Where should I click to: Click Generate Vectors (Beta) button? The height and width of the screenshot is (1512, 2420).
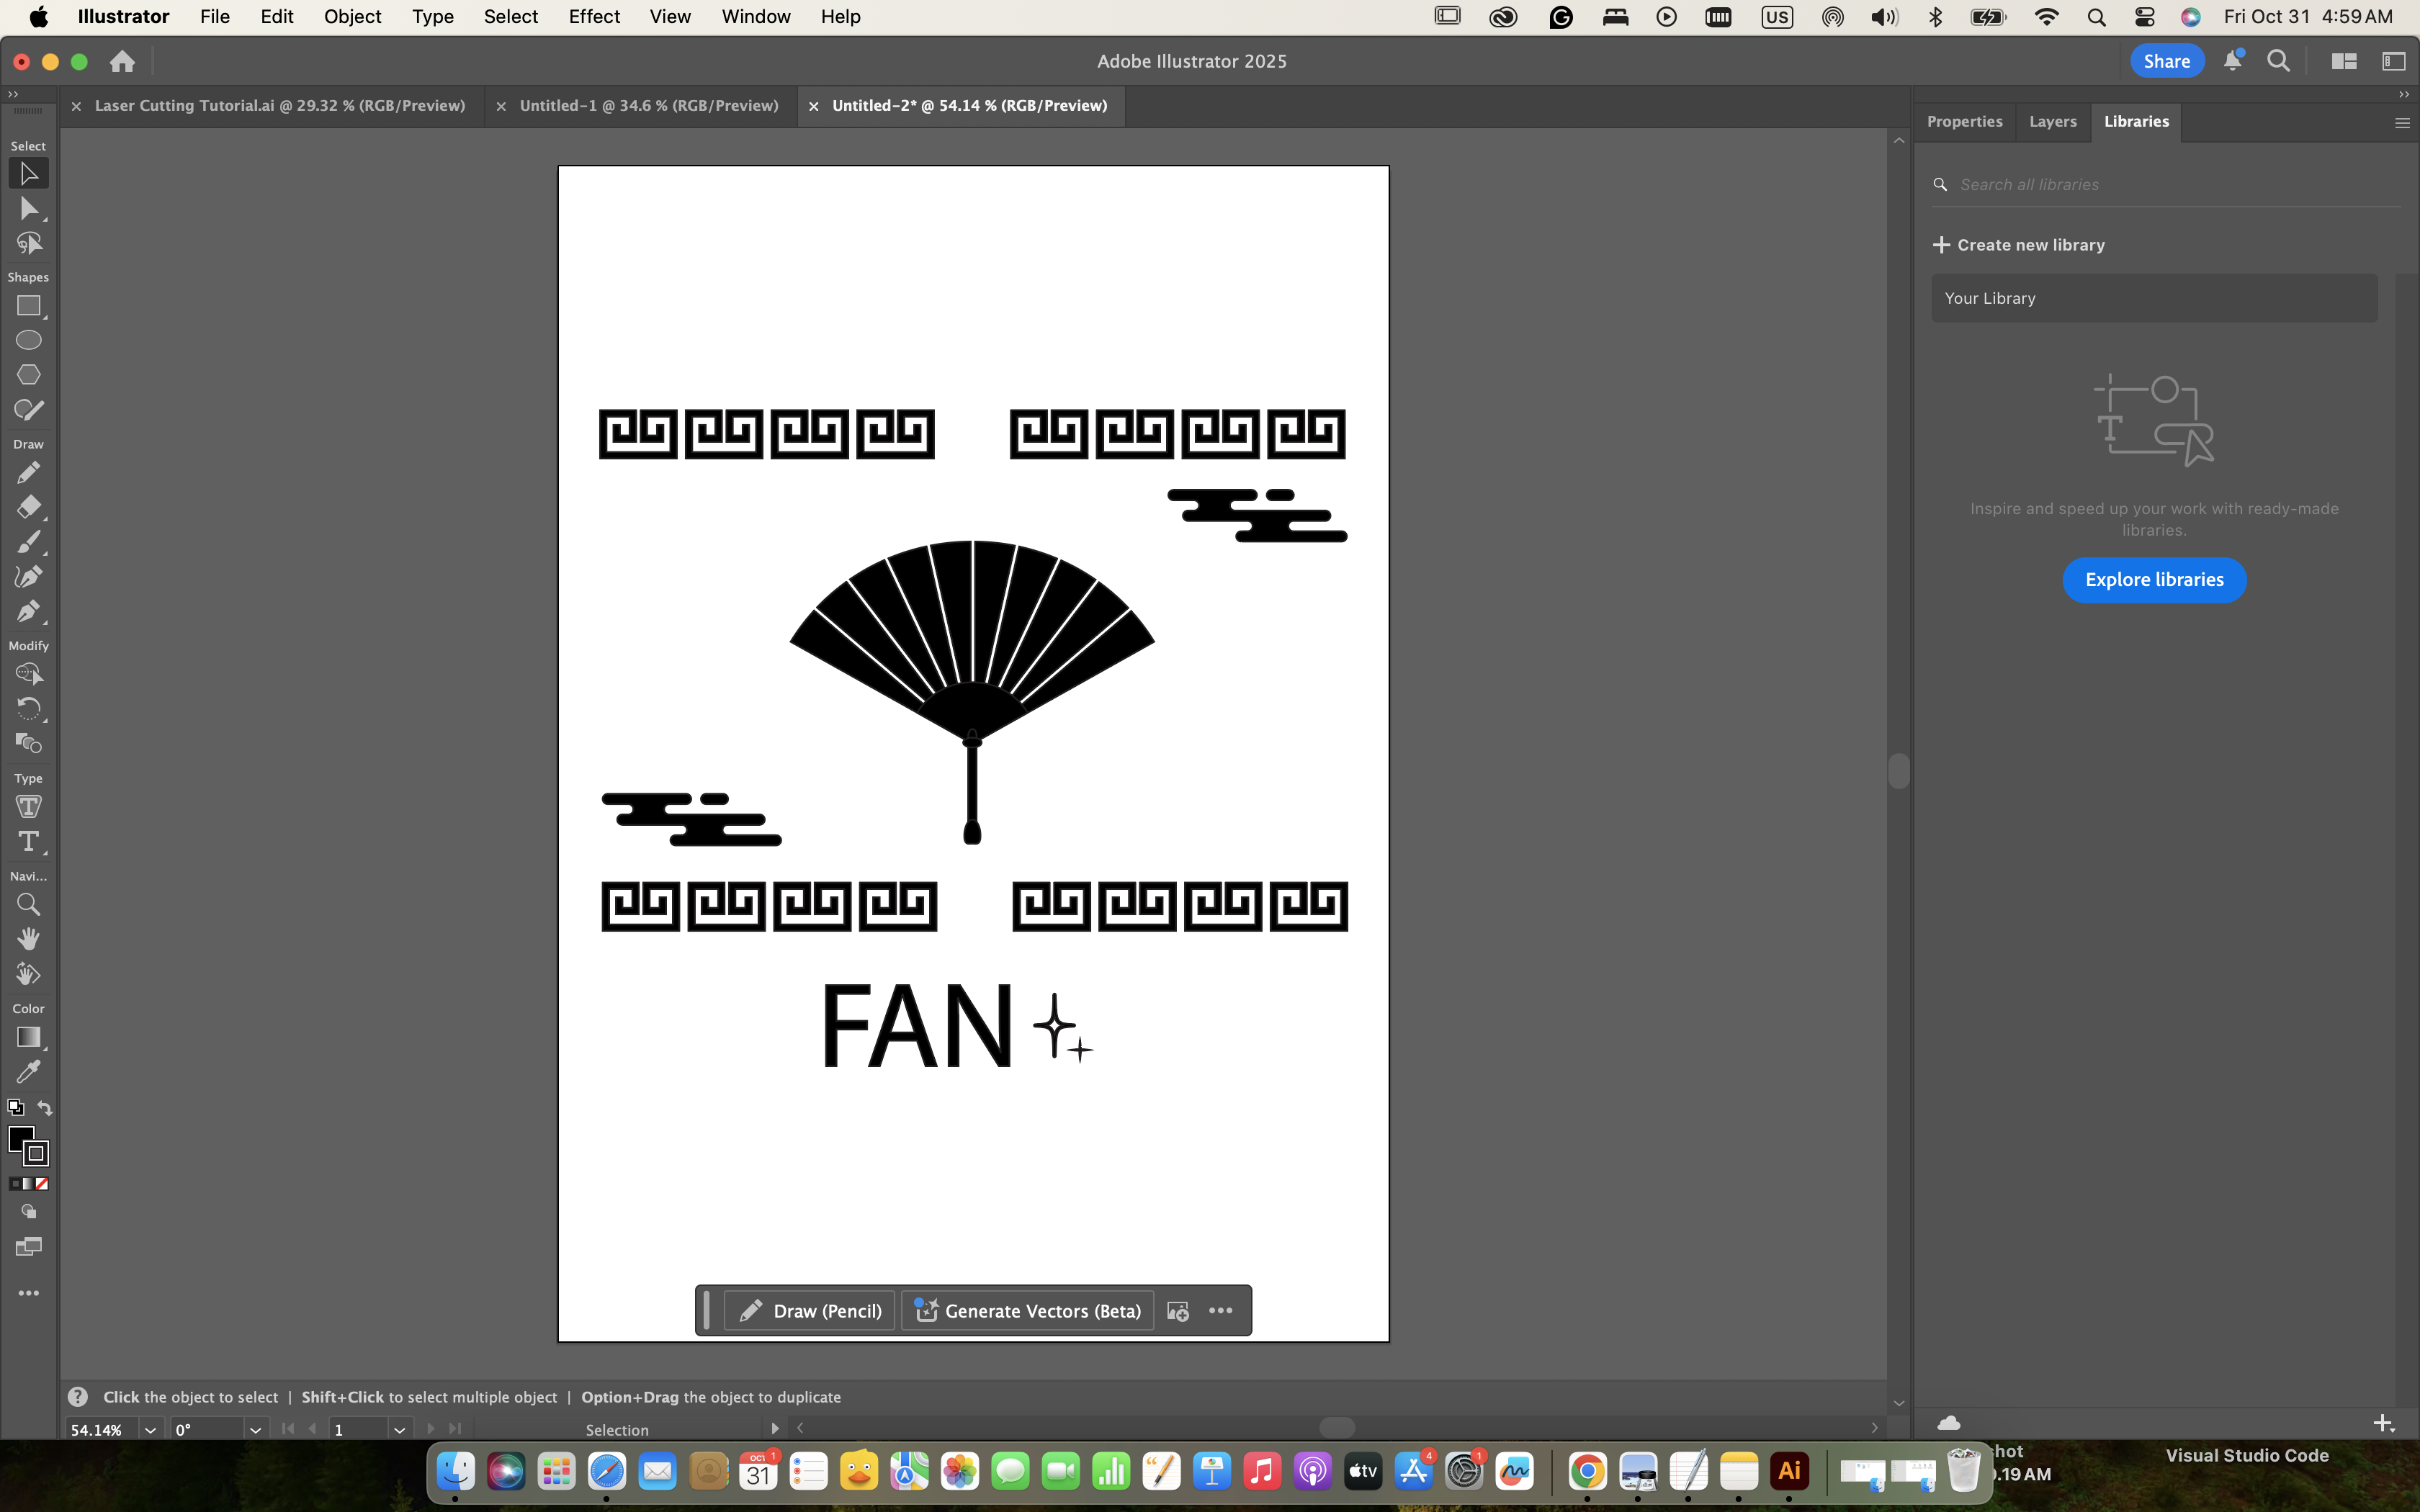coord(1028,1310)
